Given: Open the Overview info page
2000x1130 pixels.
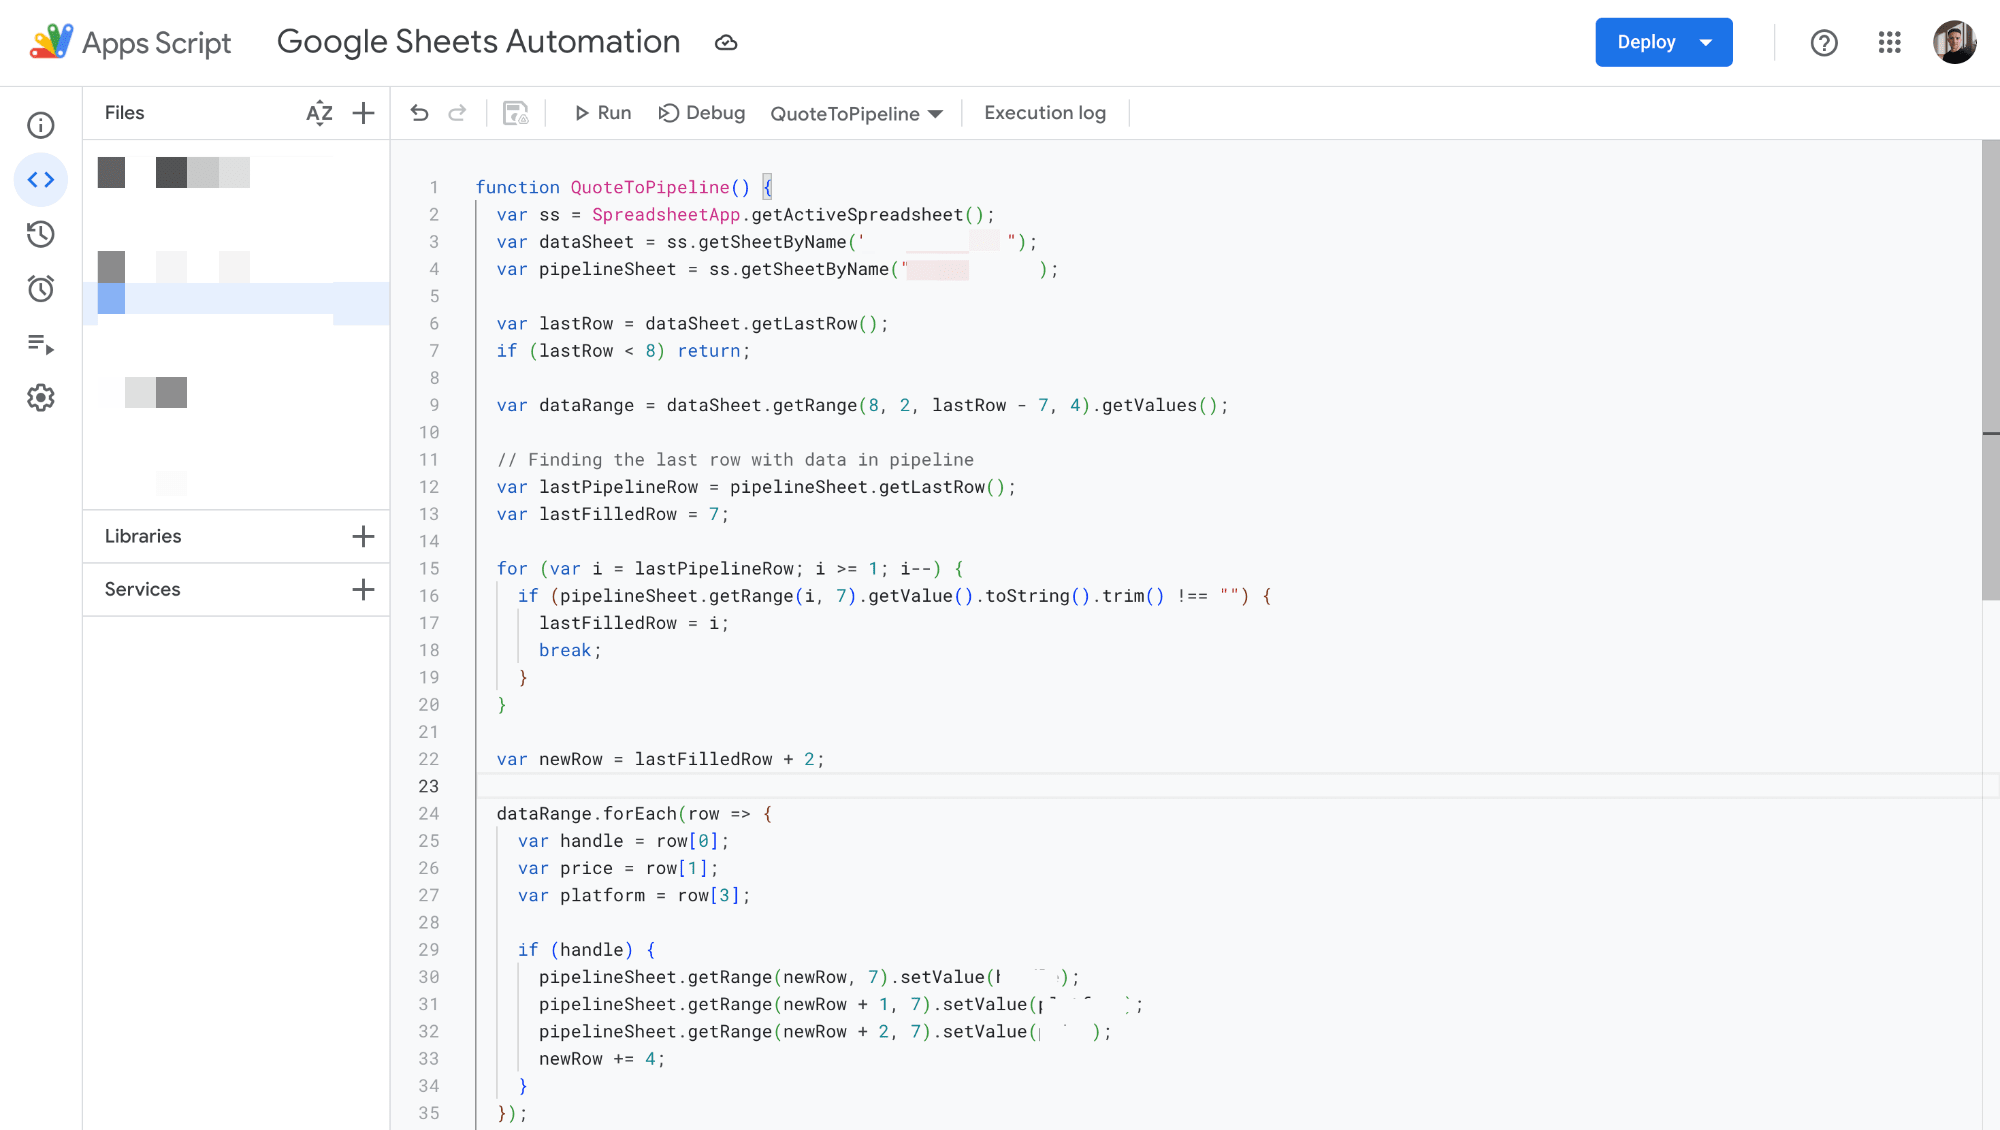Looking at the screenshot, I should point(41,125).
